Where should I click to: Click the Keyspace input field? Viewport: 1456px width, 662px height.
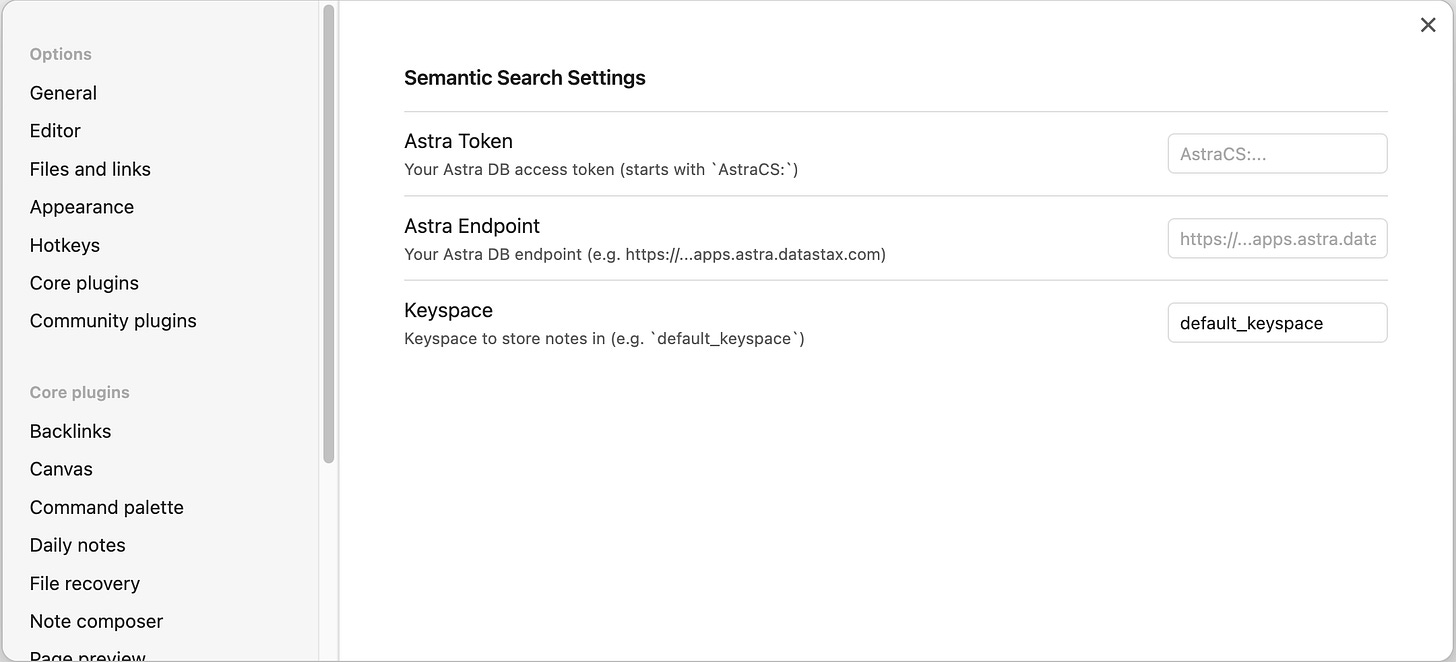1277,323
